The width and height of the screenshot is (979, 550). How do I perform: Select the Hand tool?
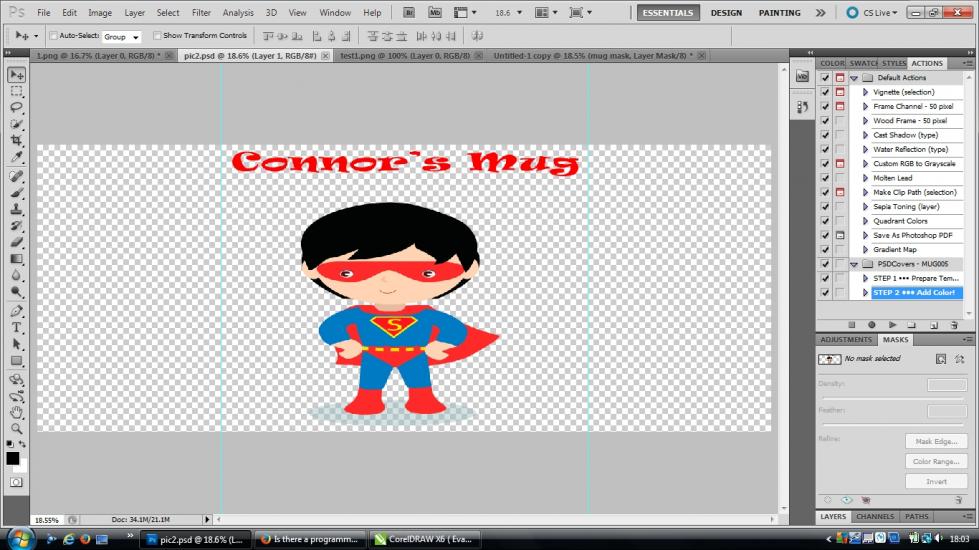(x=16, y=412)
